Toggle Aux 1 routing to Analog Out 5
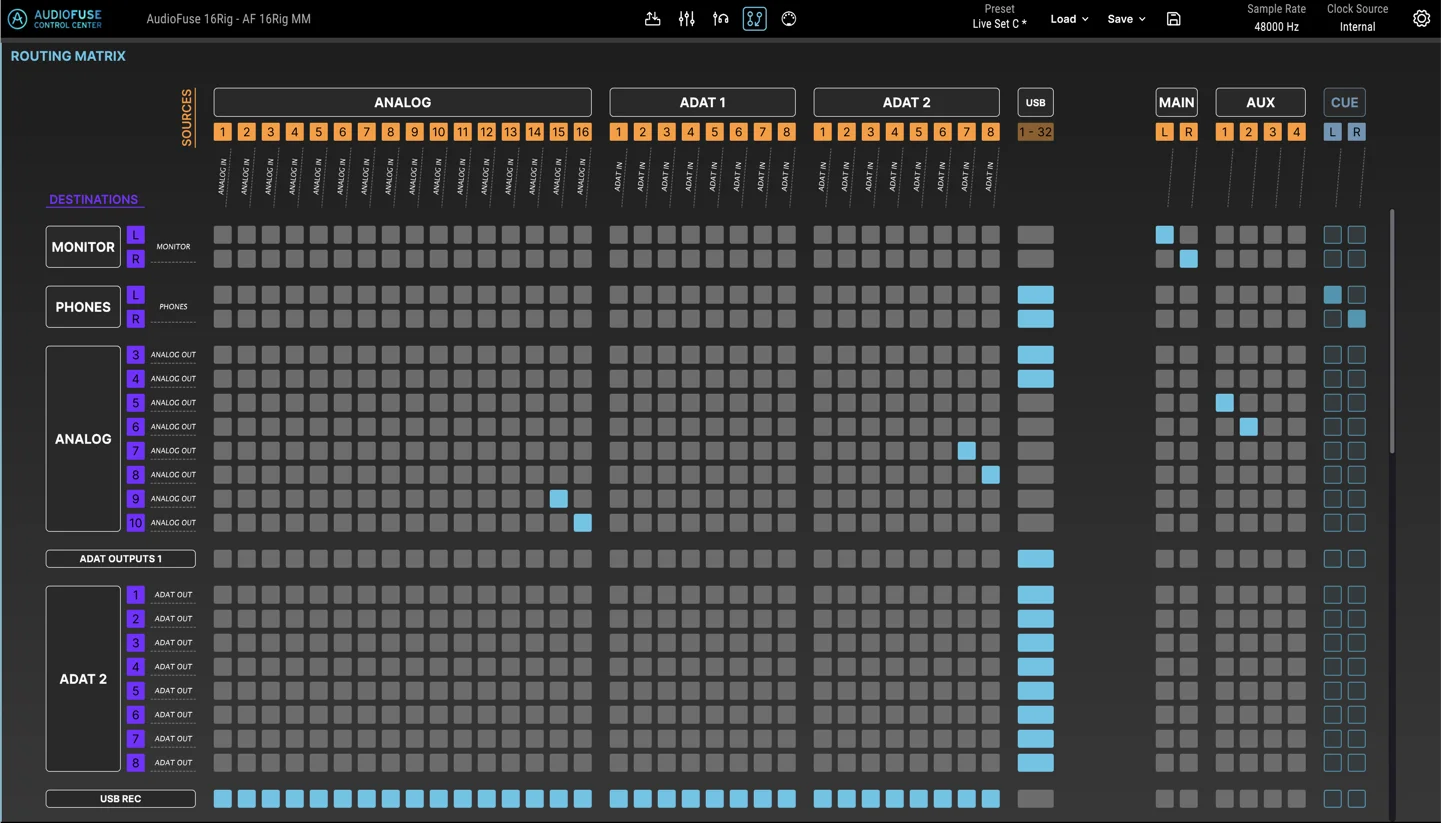Image resolution: width=1441 pixels, height=823 pixels. (1224, 403)
